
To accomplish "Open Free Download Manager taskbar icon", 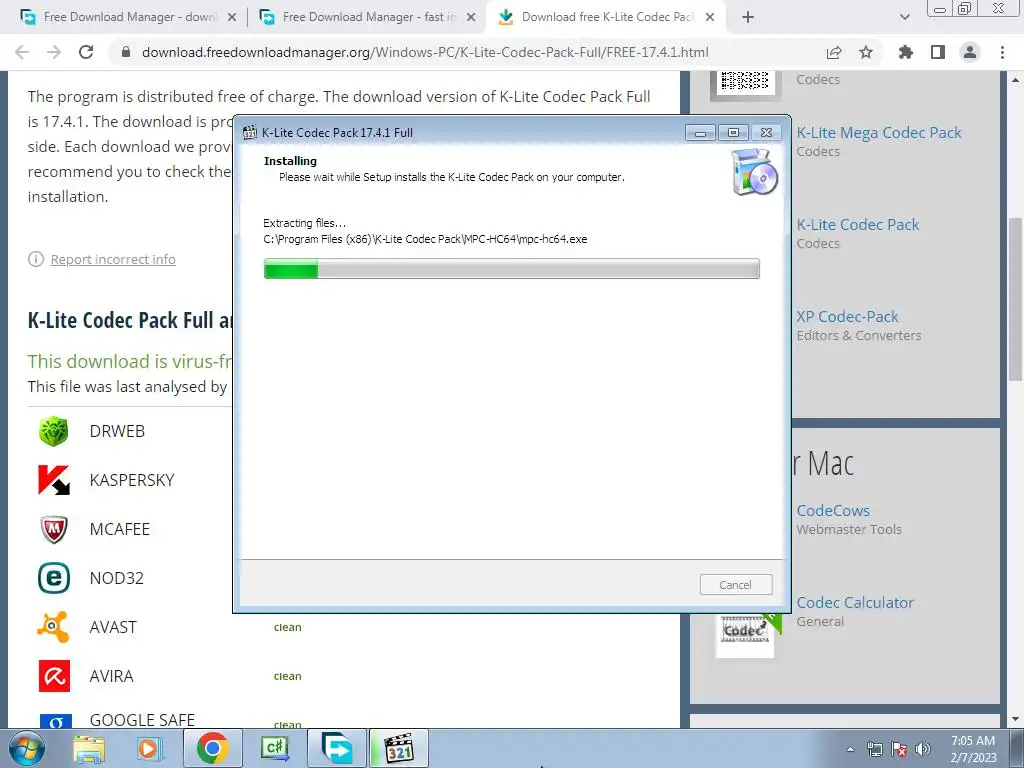I will coord(336,748).
